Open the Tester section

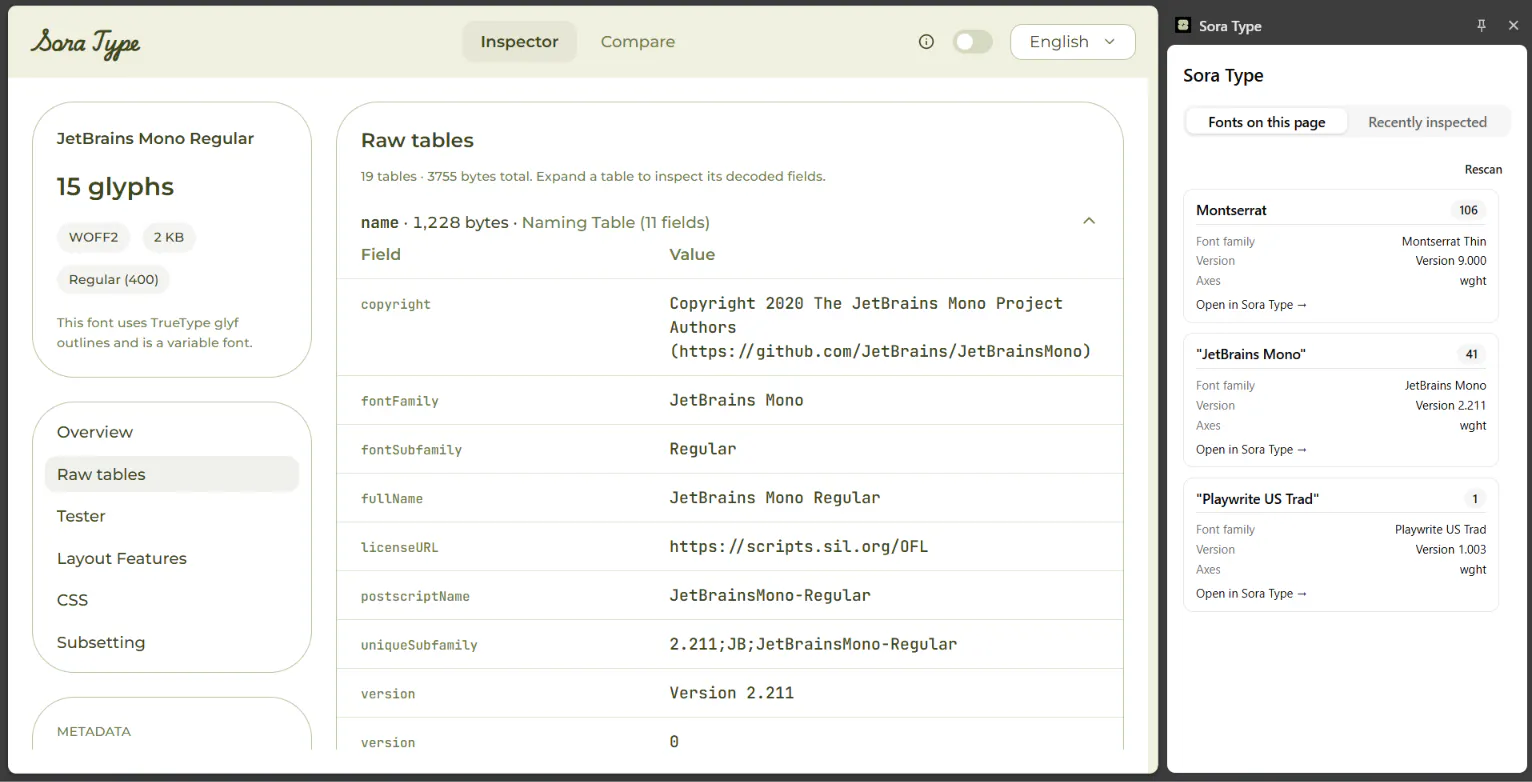(172, 516)
